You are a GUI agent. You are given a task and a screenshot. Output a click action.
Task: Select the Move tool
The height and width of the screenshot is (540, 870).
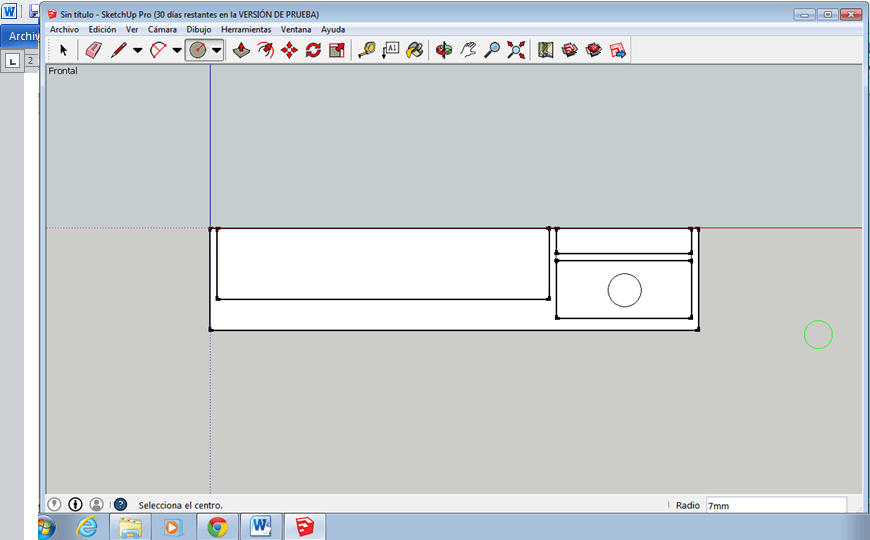pos(289,51)
